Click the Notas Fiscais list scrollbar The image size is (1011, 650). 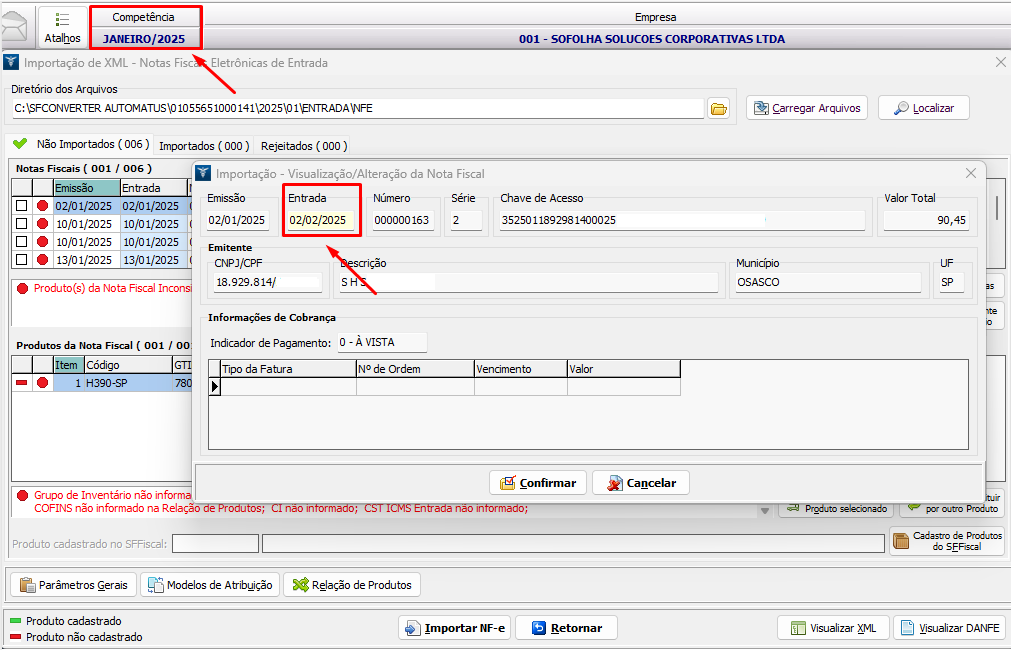click(x=996, y=208)
